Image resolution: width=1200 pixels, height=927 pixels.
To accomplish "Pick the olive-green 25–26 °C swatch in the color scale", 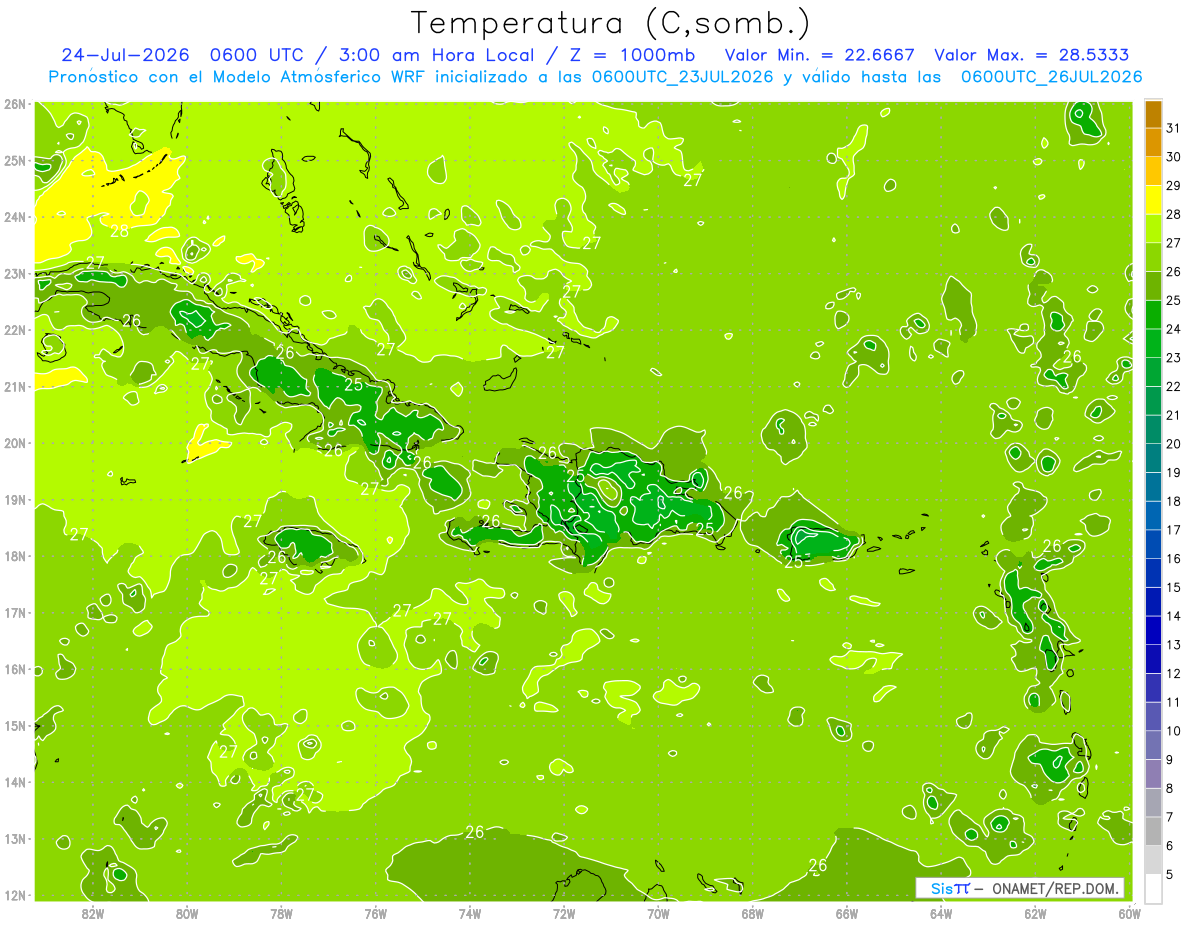I will point(1153,286).
